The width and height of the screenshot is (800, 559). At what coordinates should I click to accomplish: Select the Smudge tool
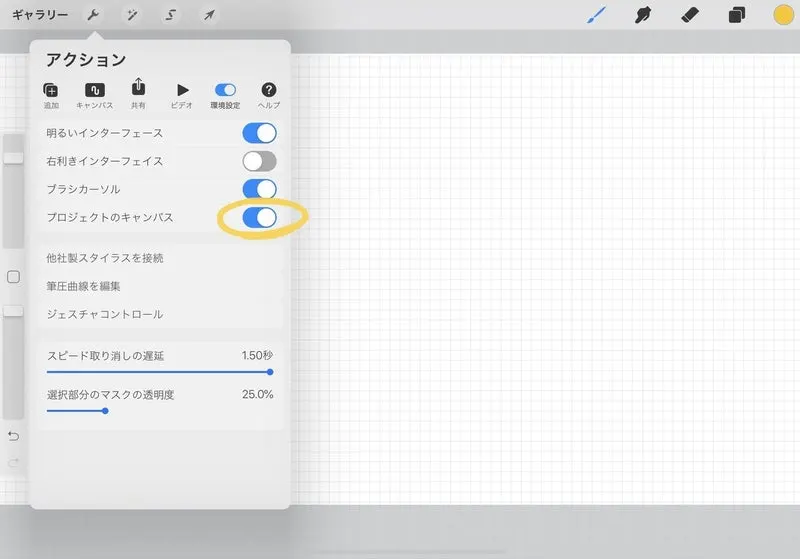click(643, 15)
